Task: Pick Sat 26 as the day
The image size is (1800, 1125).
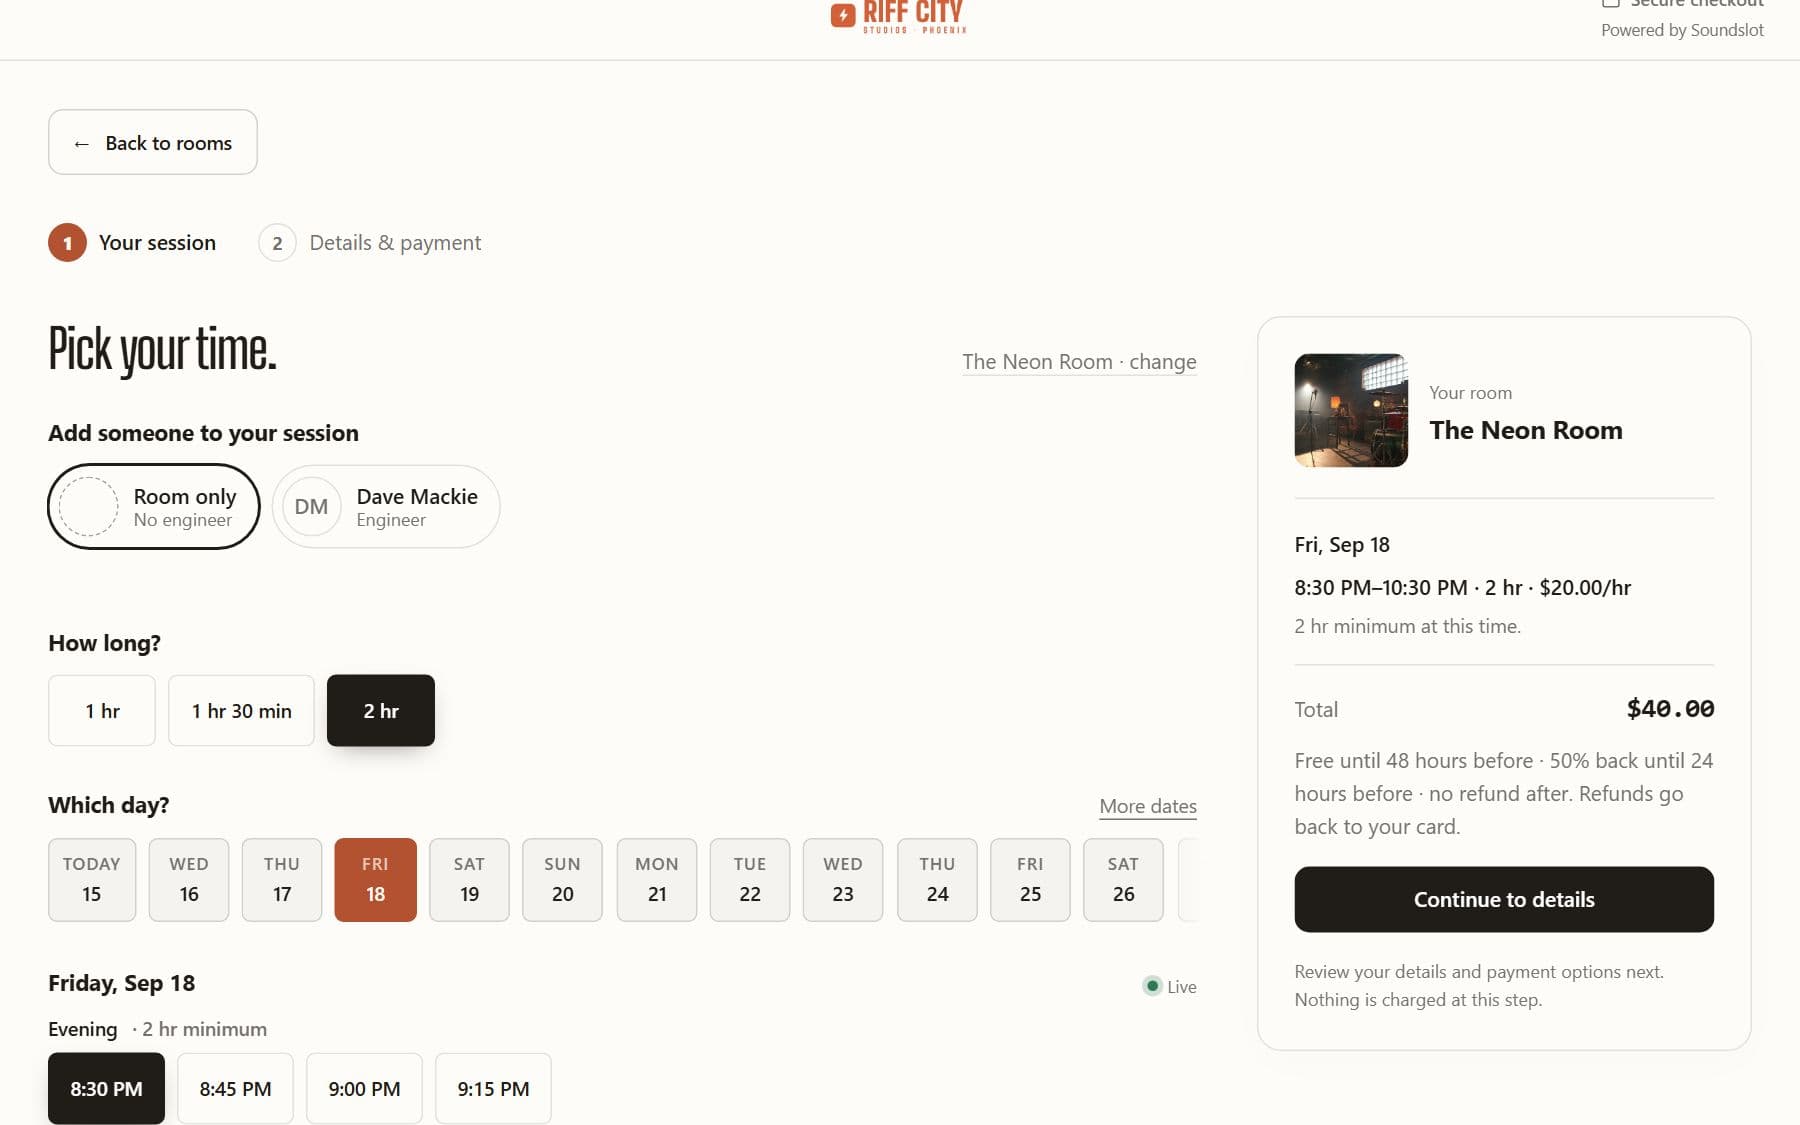Action: [1123, 879]
